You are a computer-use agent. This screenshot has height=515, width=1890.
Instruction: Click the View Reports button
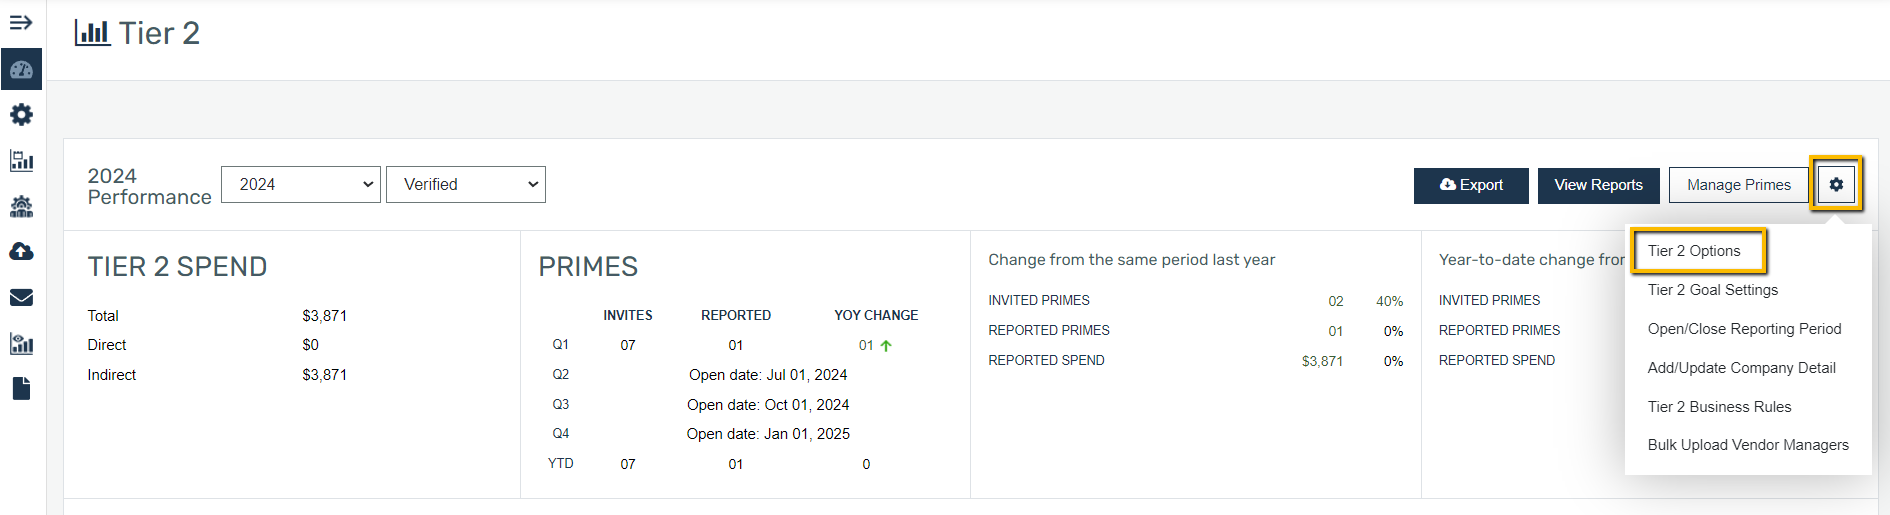pos(1598,185)
